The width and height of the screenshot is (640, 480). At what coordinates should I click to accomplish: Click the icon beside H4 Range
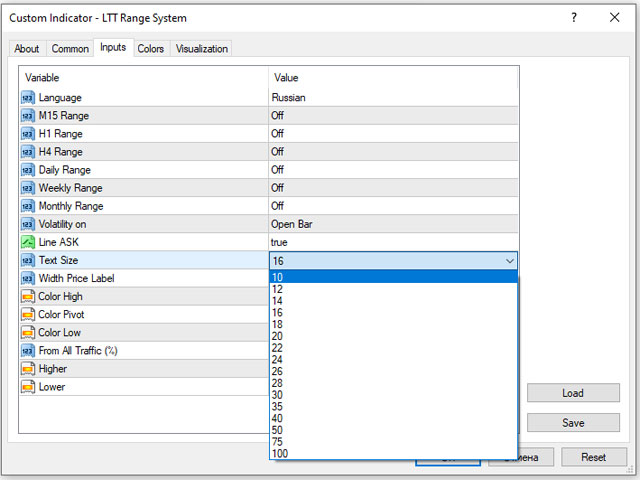(x=28, y=152)
